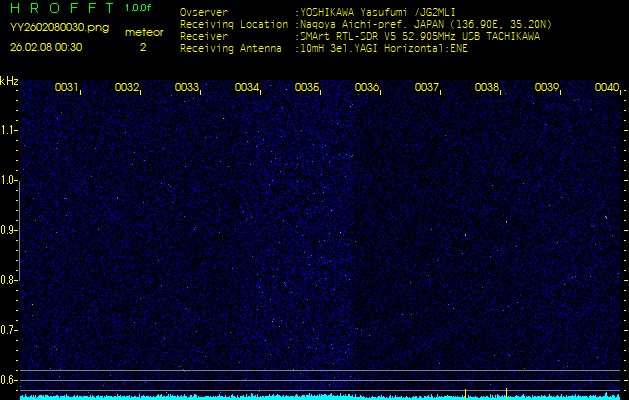Click the 1.0 kHz axis label
The width and height of the screenshot is (629, 400).
point(8,180)
